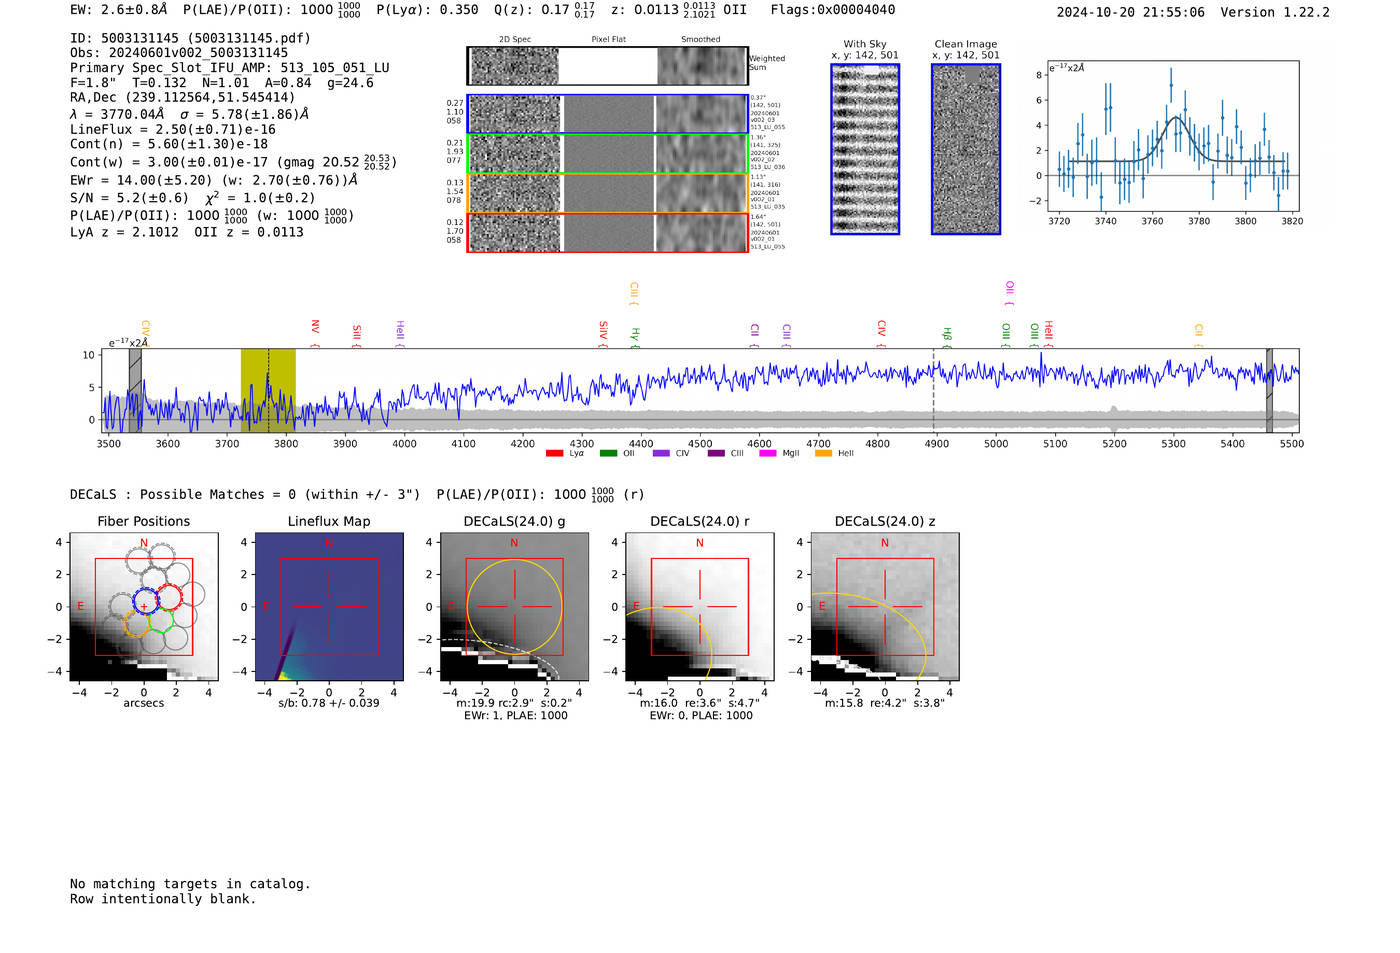
Task: Select the purple CIV legend swatch
Action: point(661,454)
